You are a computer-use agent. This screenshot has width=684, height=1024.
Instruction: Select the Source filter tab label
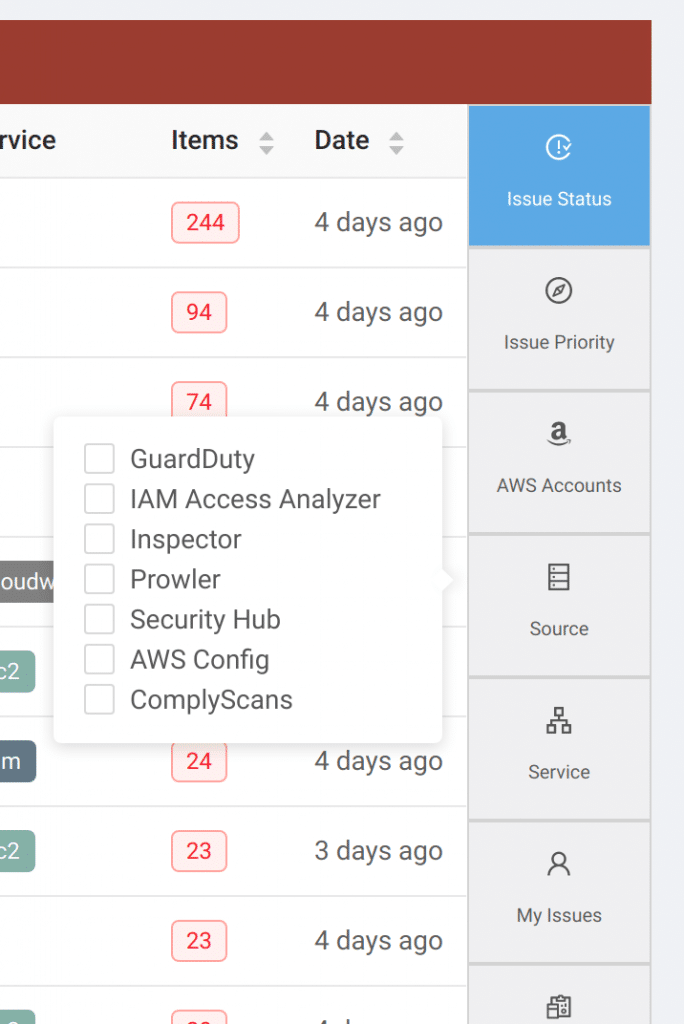[559, 629]
